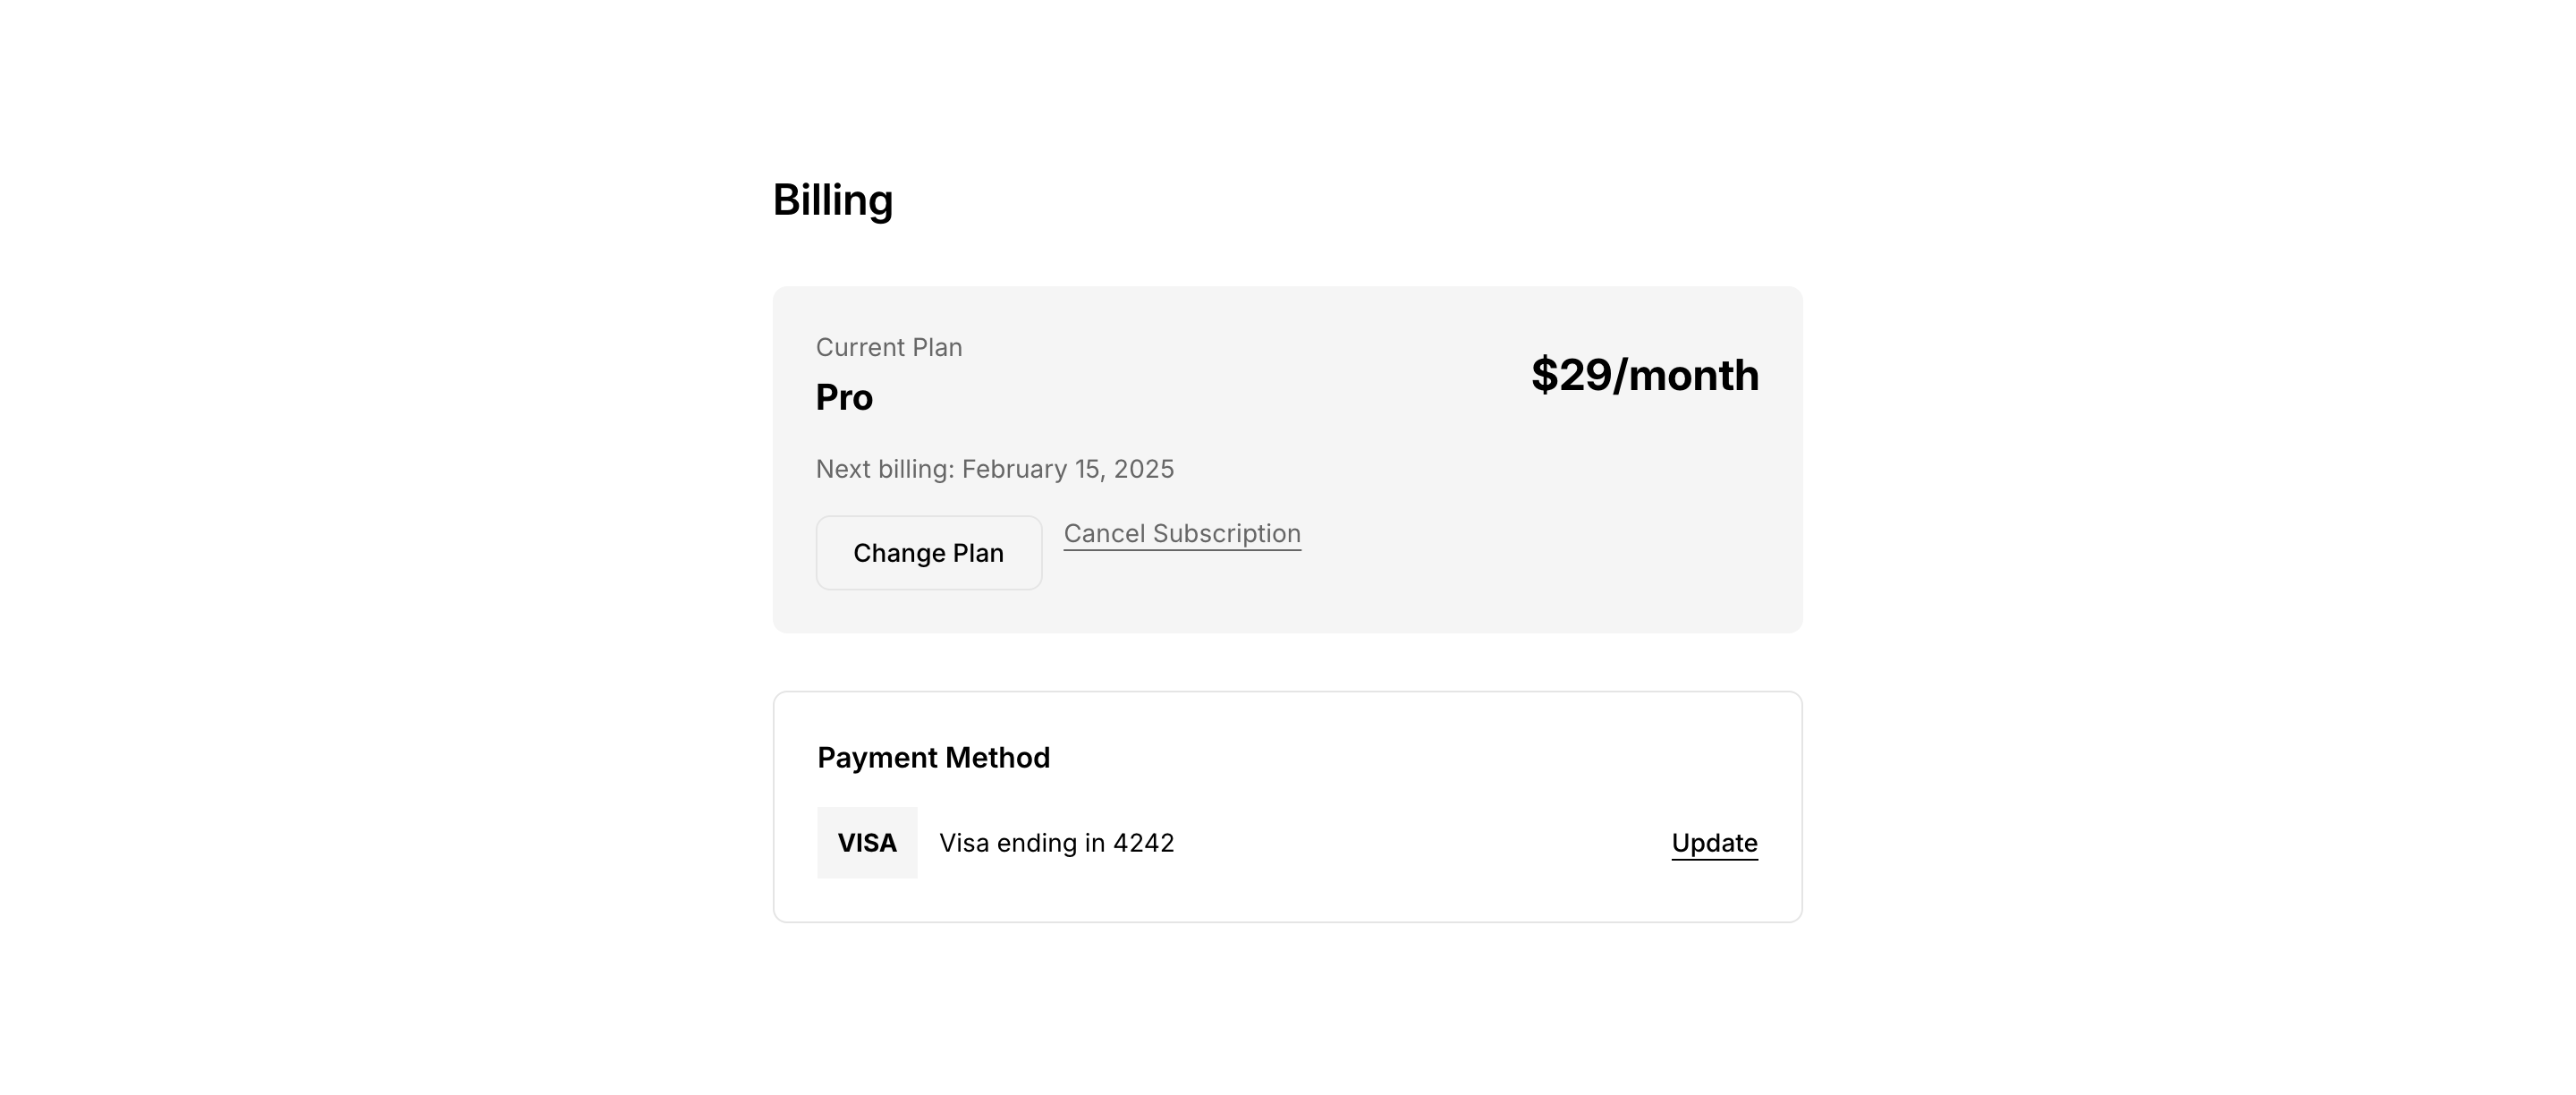Select the 4242 card digits
The image size is (2576, 1095).
pyautogui.click(x=1144, y=843)
